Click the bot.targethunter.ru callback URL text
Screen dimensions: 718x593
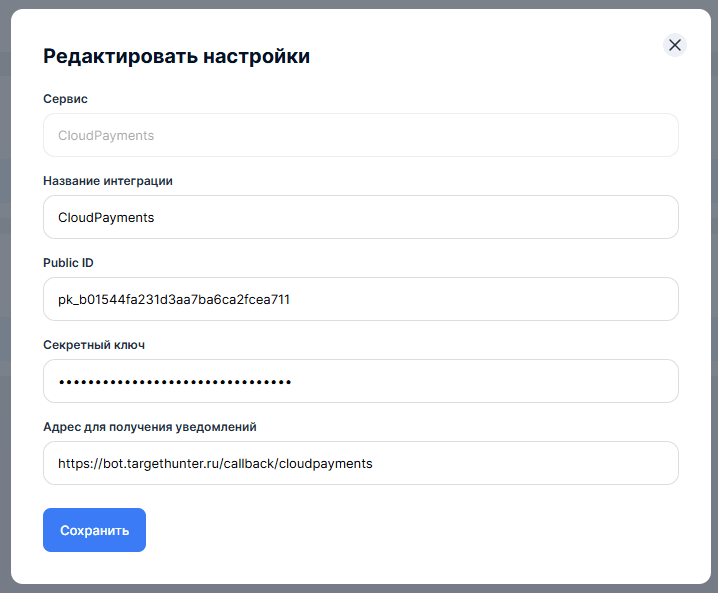(x=215, y=463)
